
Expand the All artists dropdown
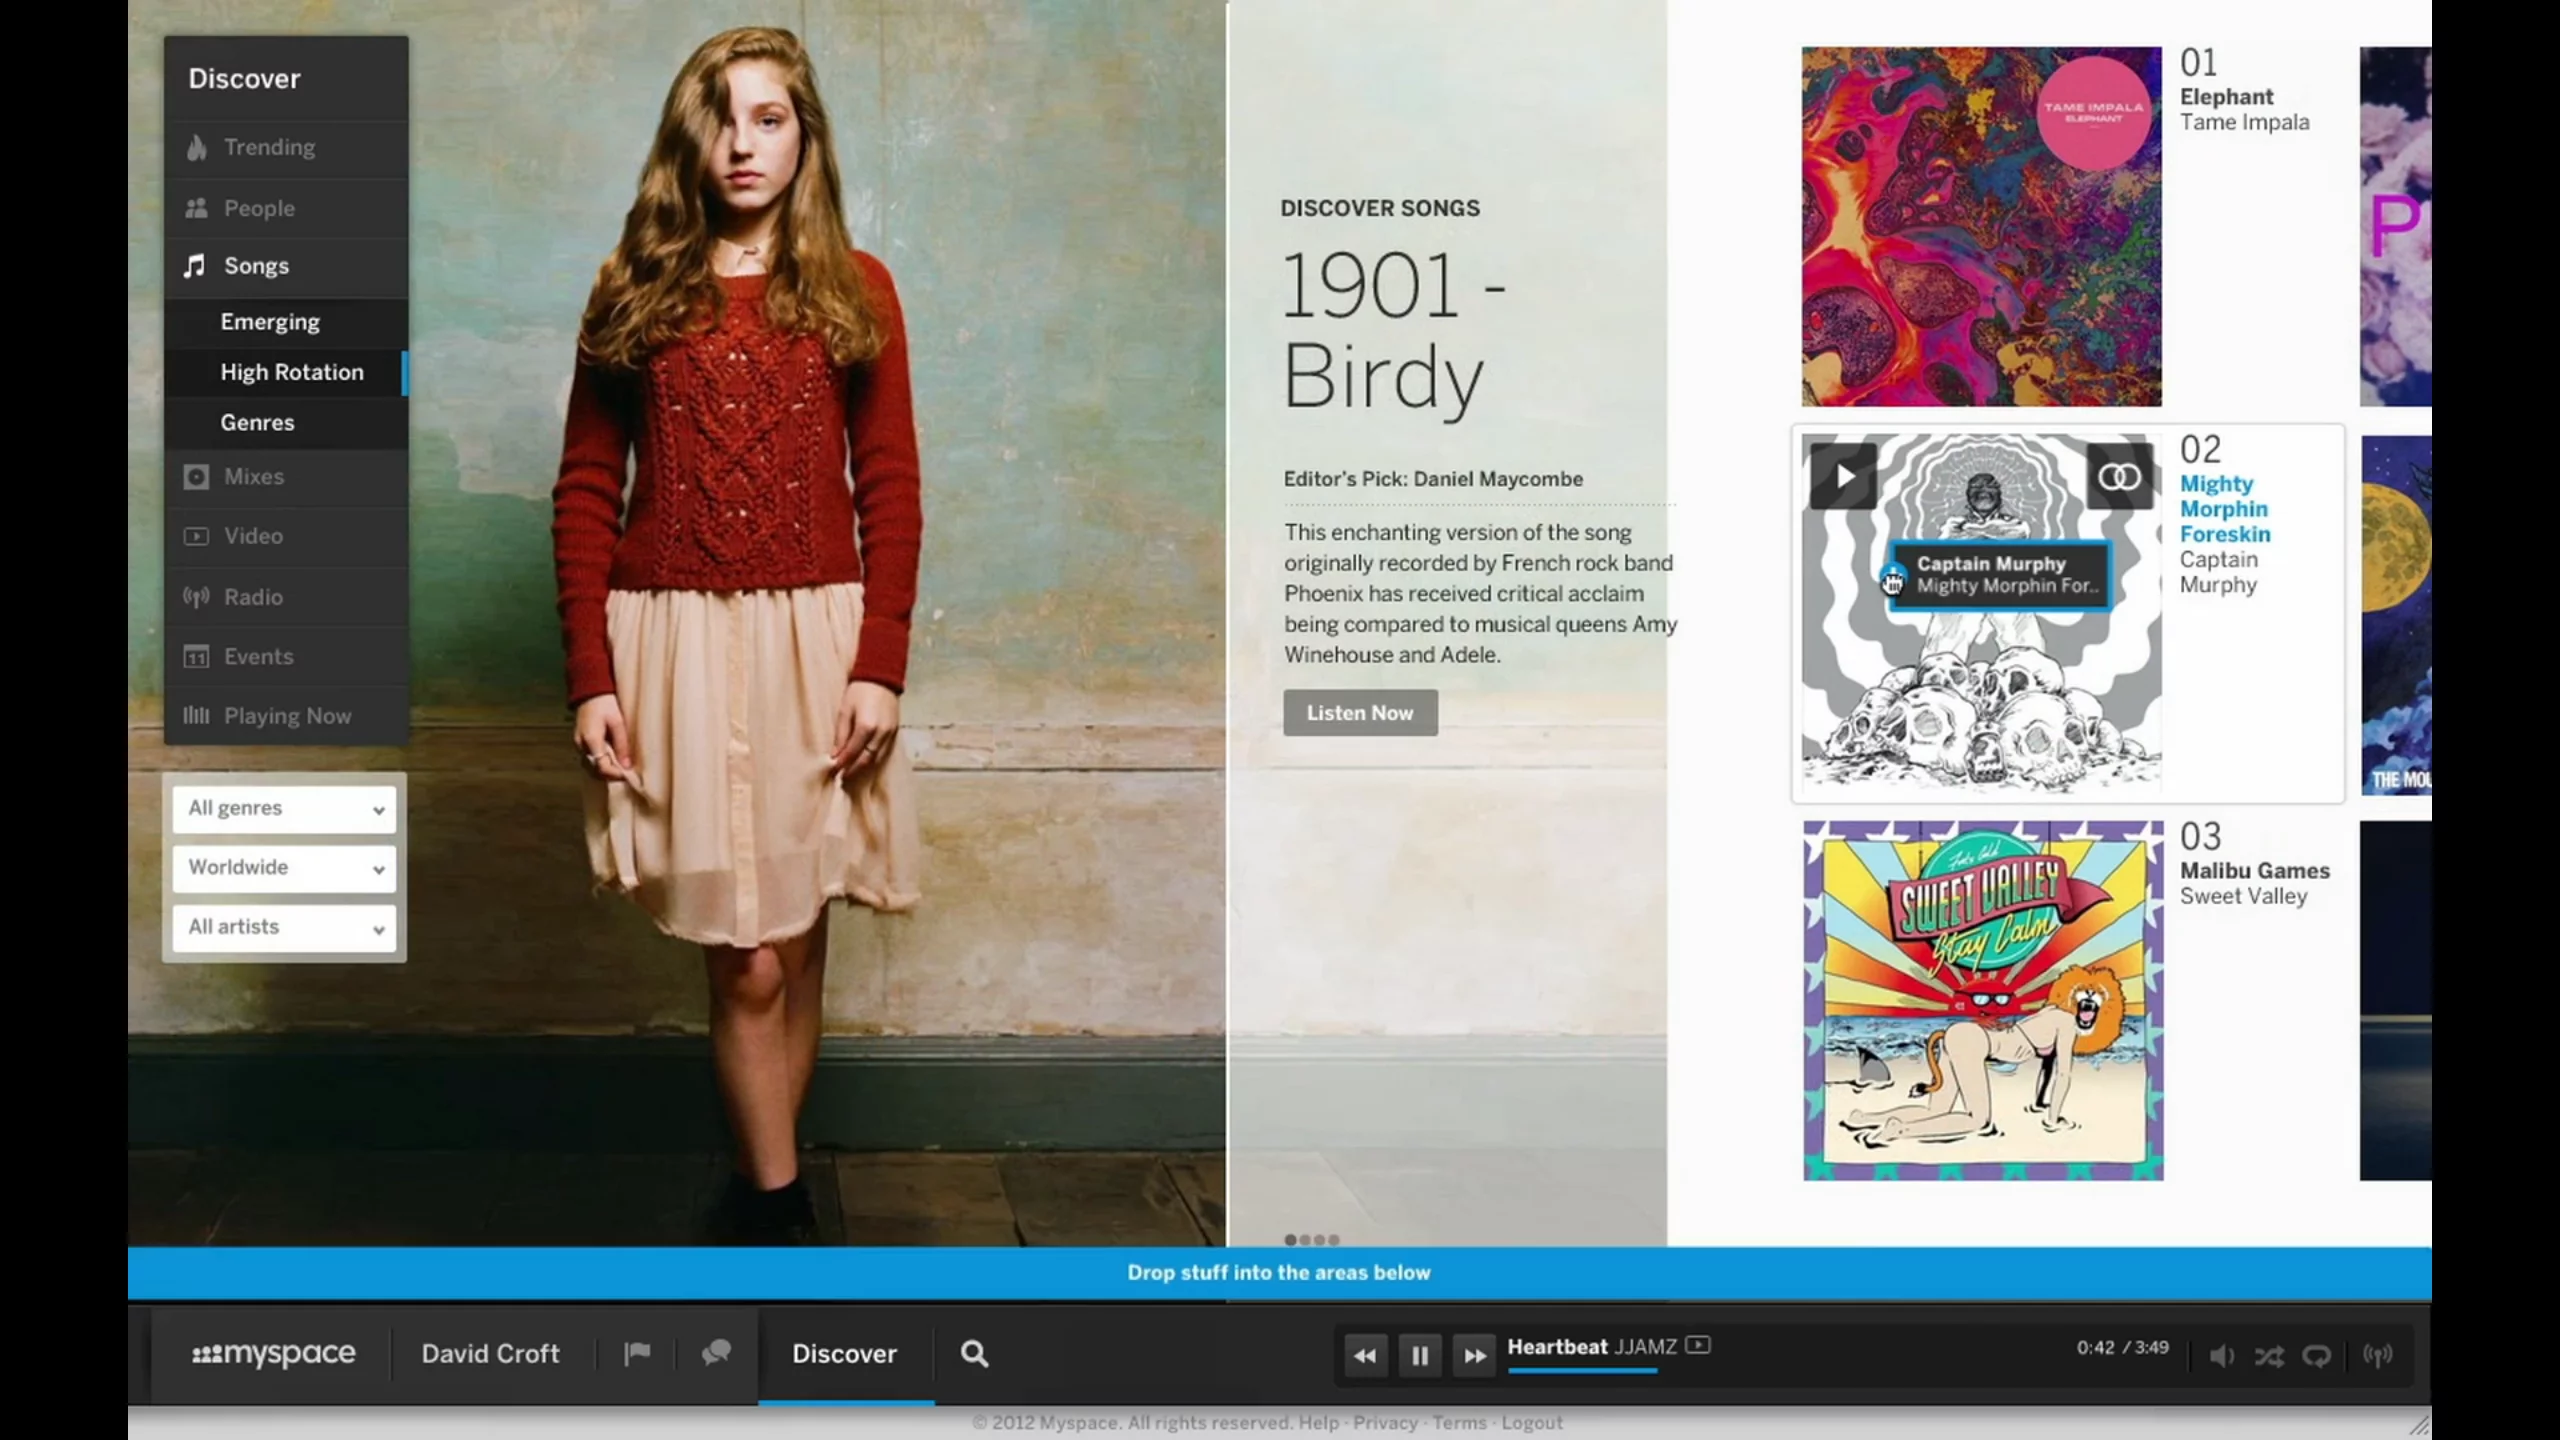point(283,927)
